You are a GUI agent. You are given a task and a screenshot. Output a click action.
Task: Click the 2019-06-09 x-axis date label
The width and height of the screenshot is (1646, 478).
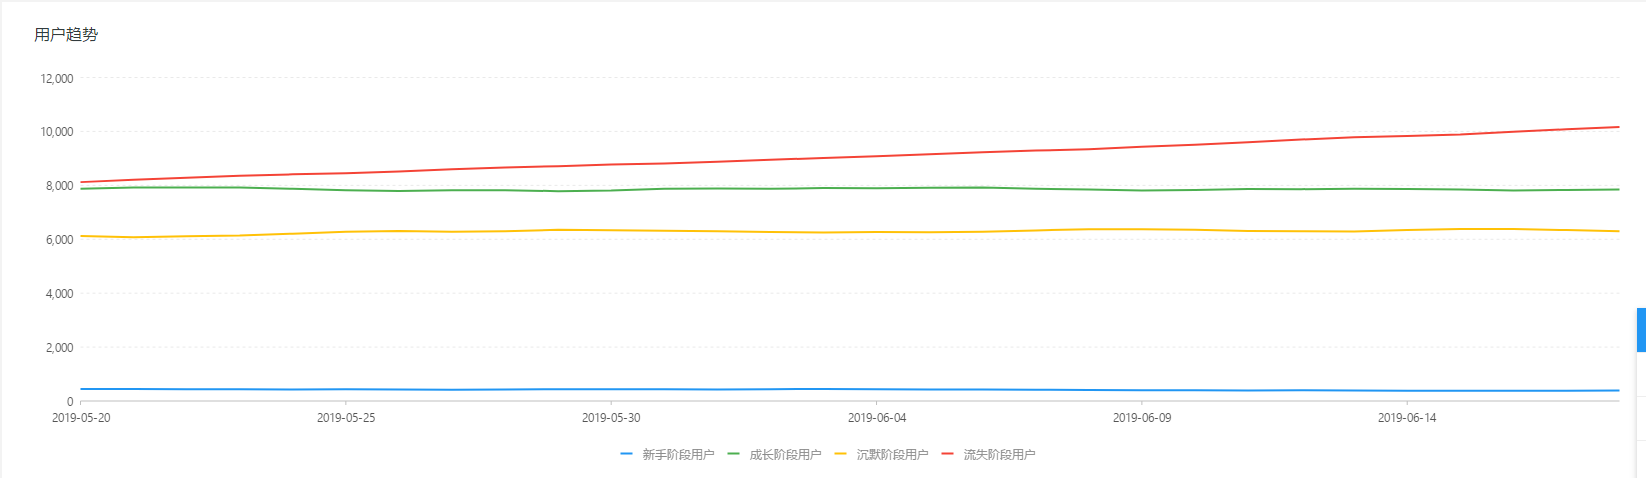coord(1142,417)
